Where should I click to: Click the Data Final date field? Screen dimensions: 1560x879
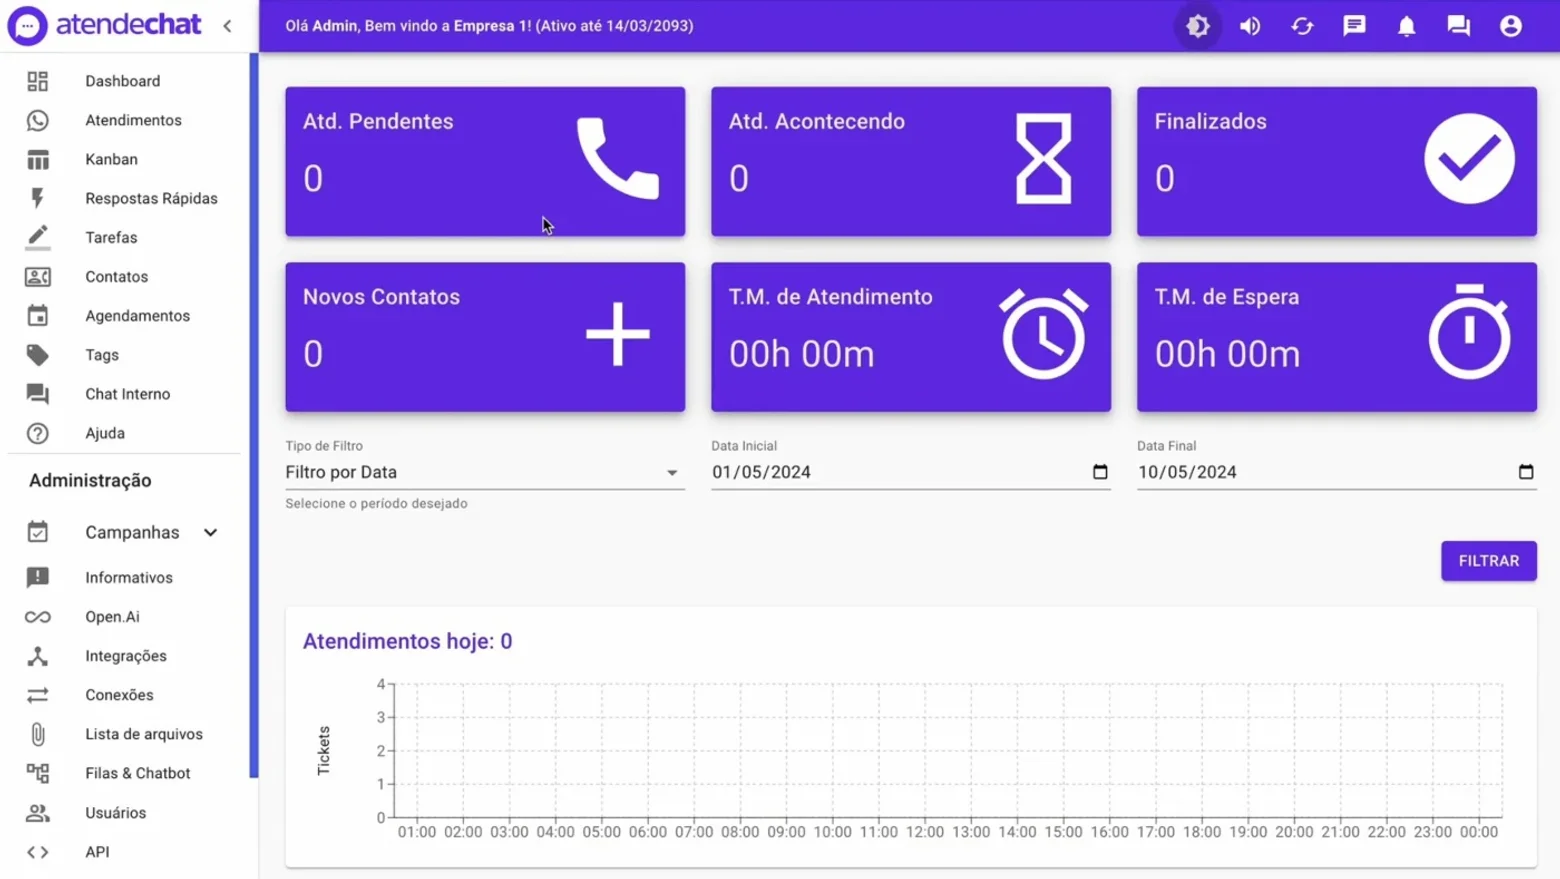1336,472
